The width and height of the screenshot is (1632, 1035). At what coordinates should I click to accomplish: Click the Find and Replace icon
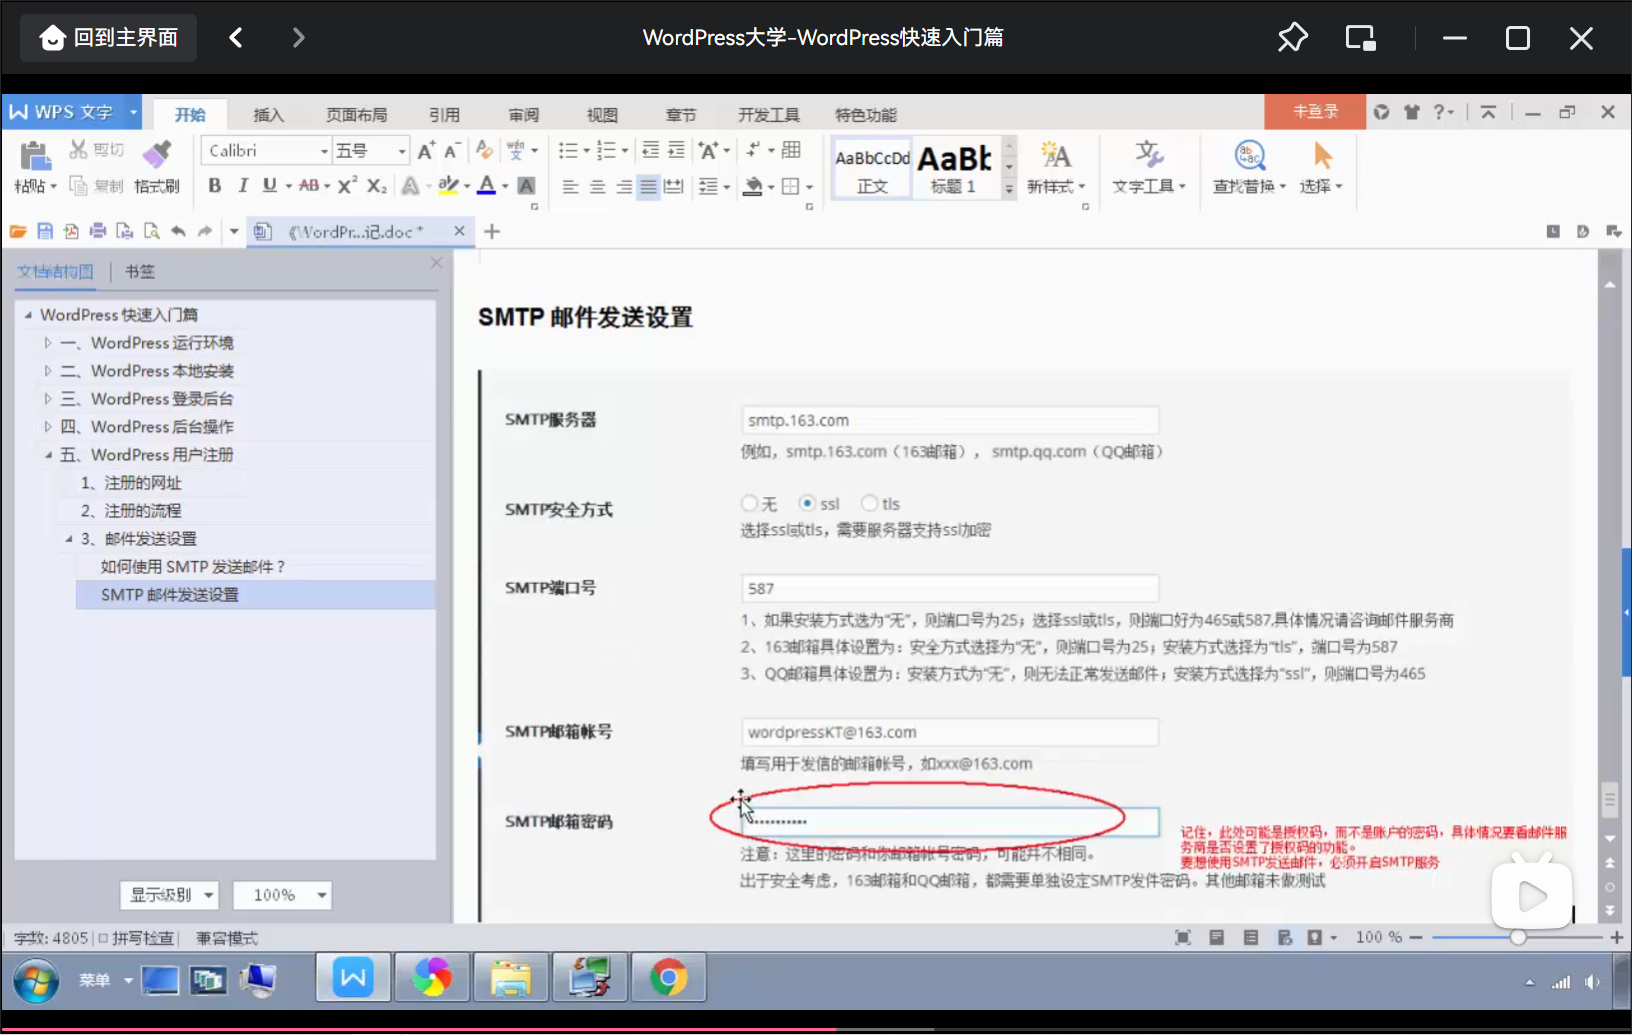tap(1250, 155)
